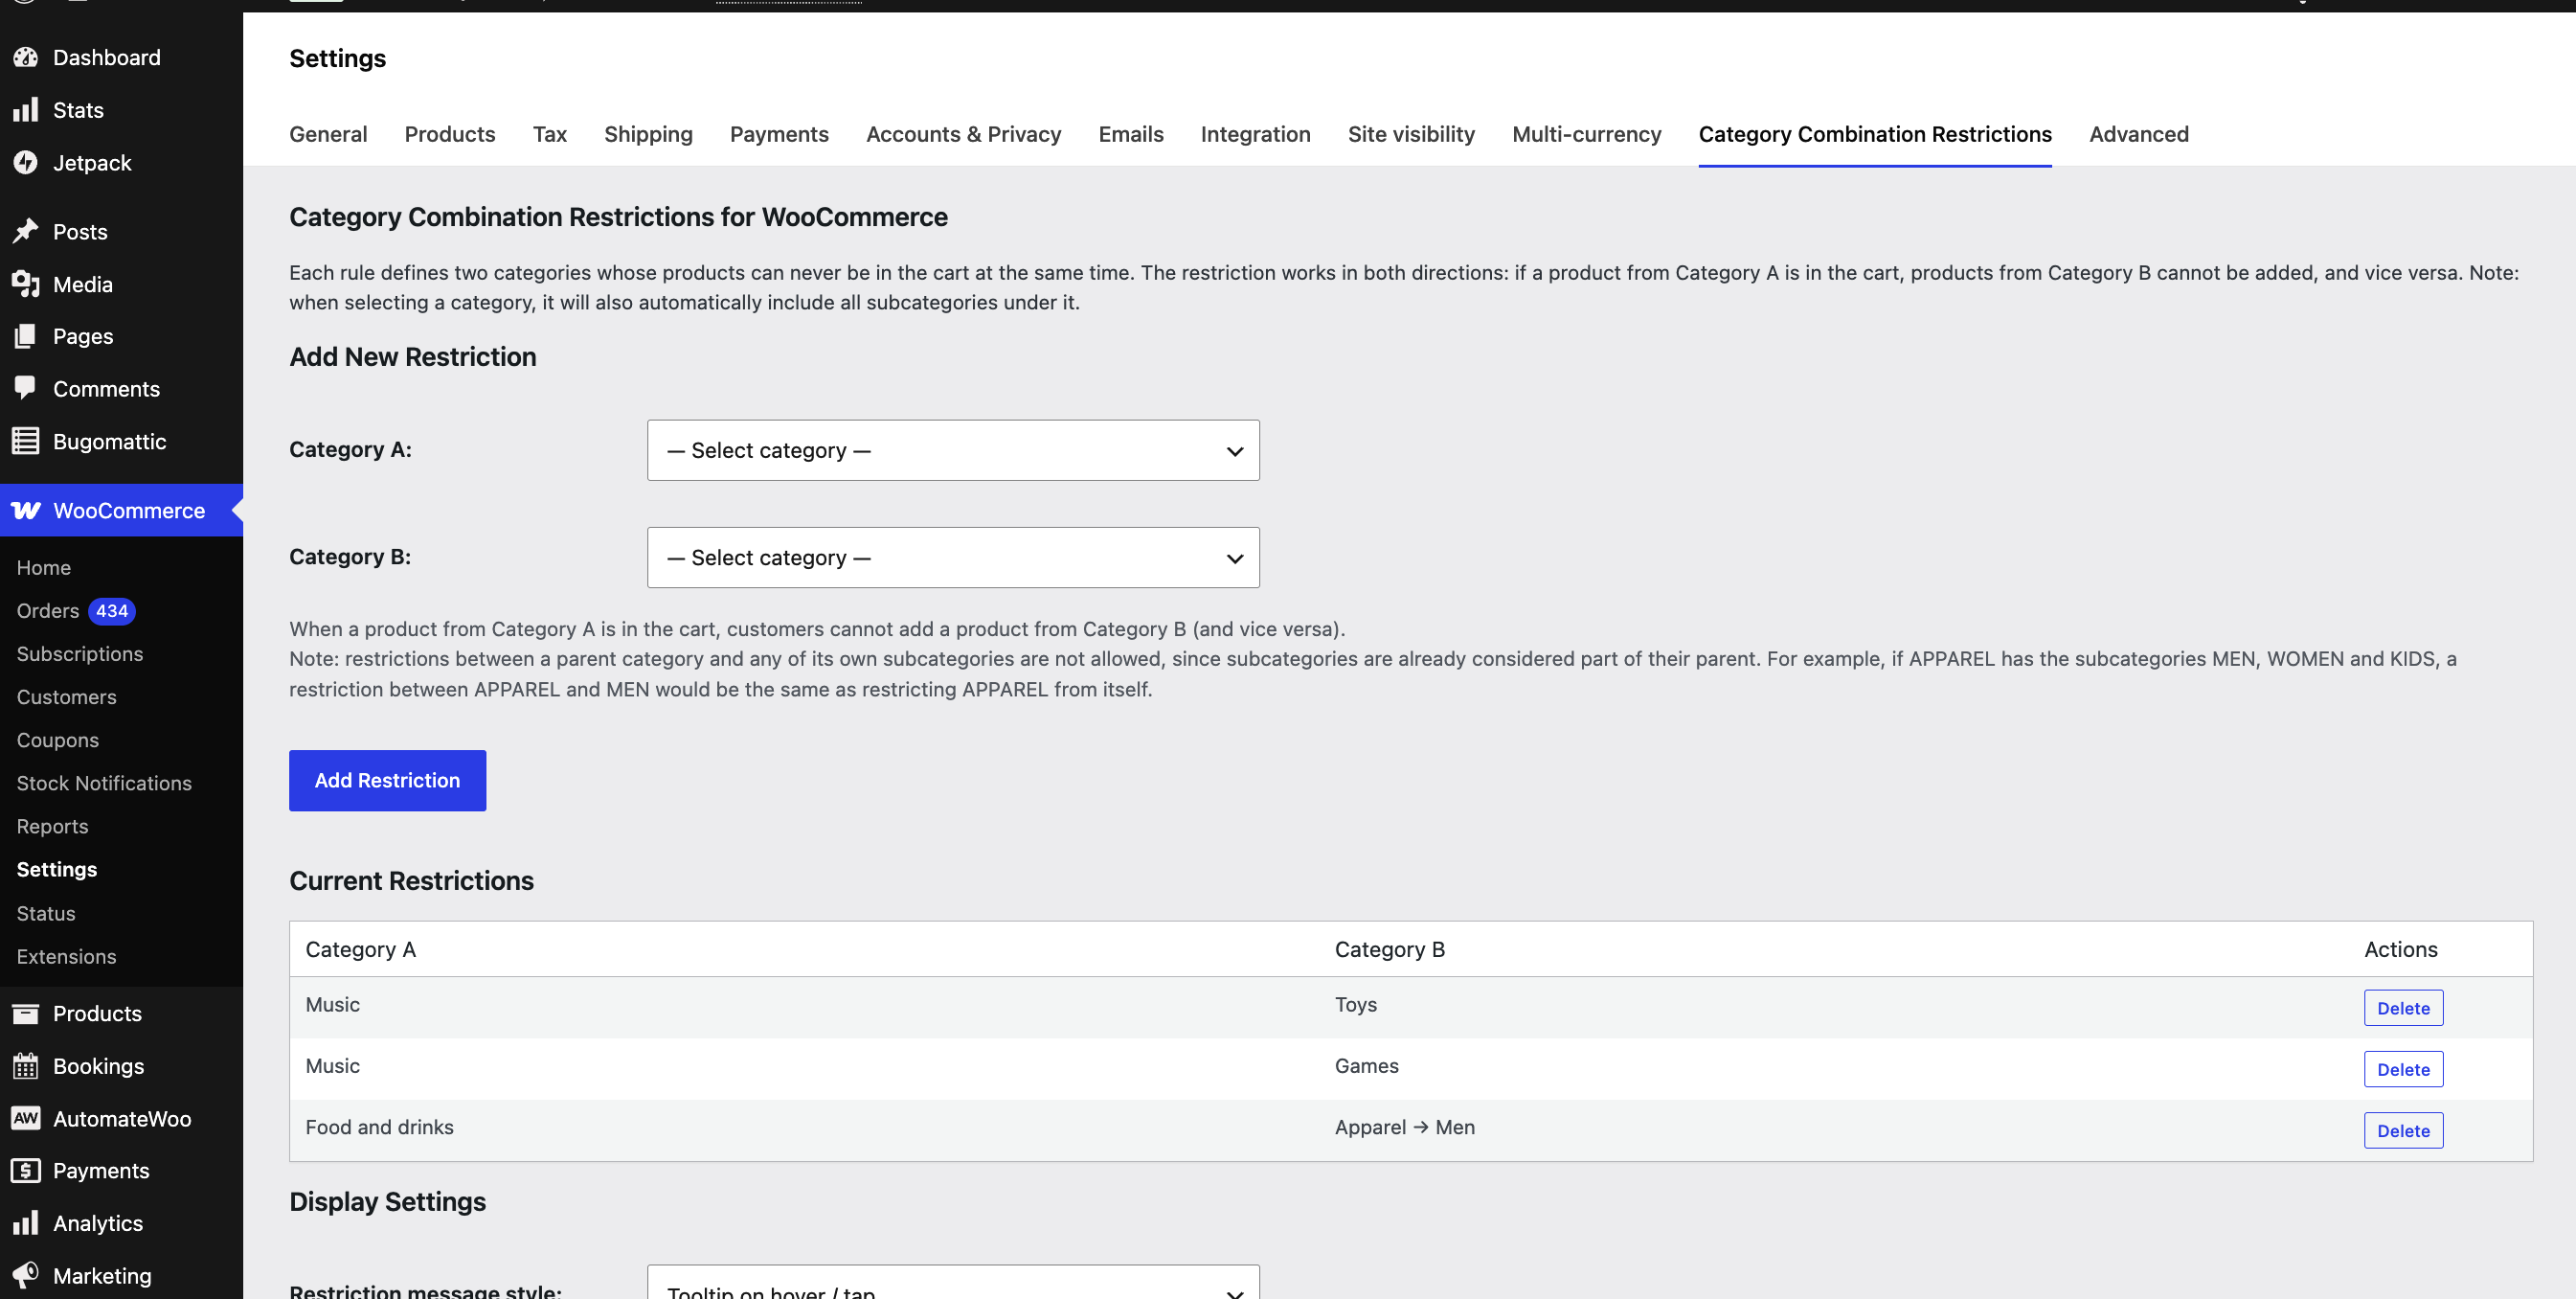Open the Bookings menu item

[x=121, y=1066]
